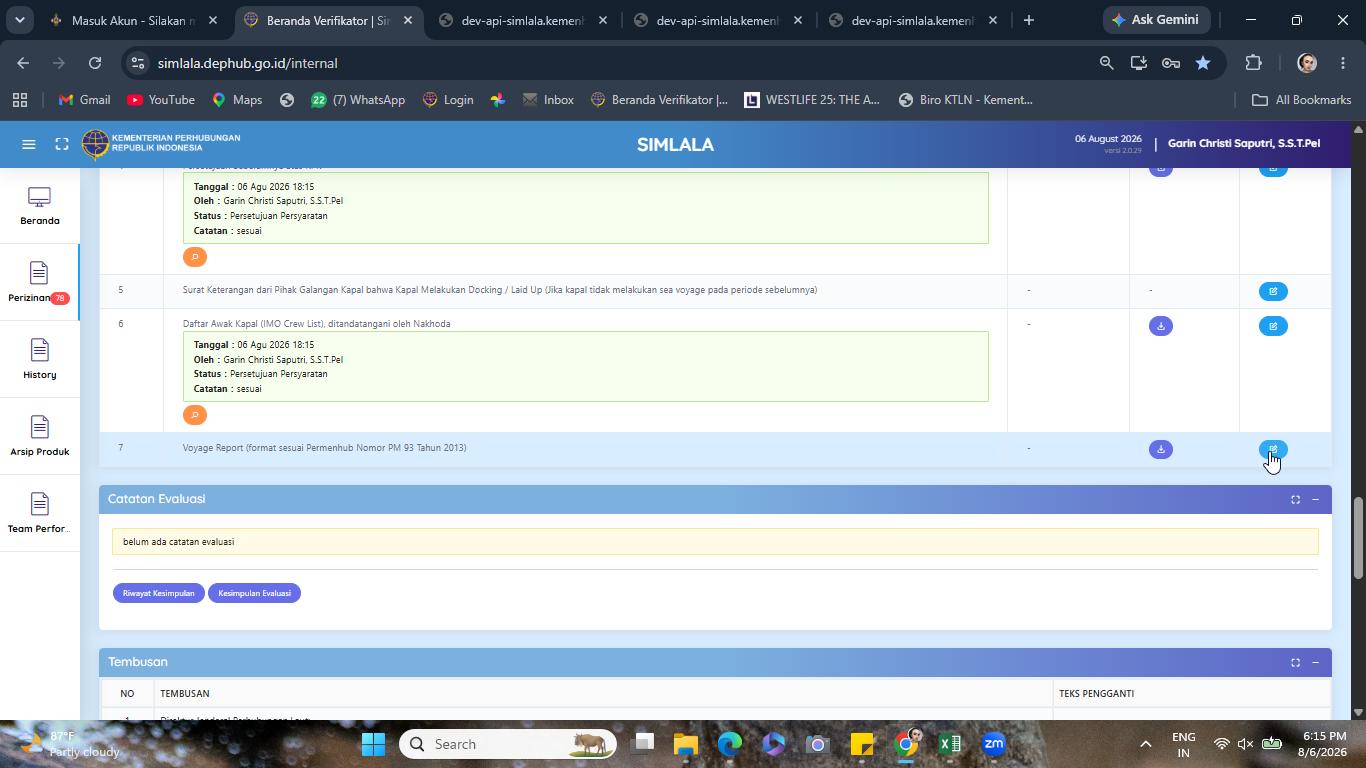Go to Arsip Produk sidebar item
Viewport: 1366px width, 768px height.
point(39,436)
